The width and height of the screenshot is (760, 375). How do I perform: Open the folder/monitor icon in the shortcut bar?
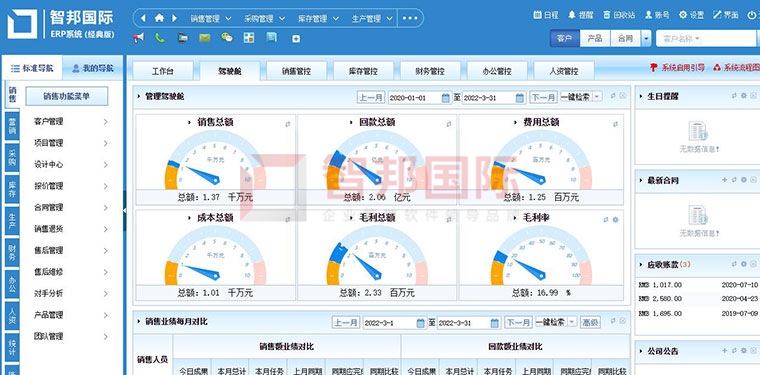click(x=182, y=38)
